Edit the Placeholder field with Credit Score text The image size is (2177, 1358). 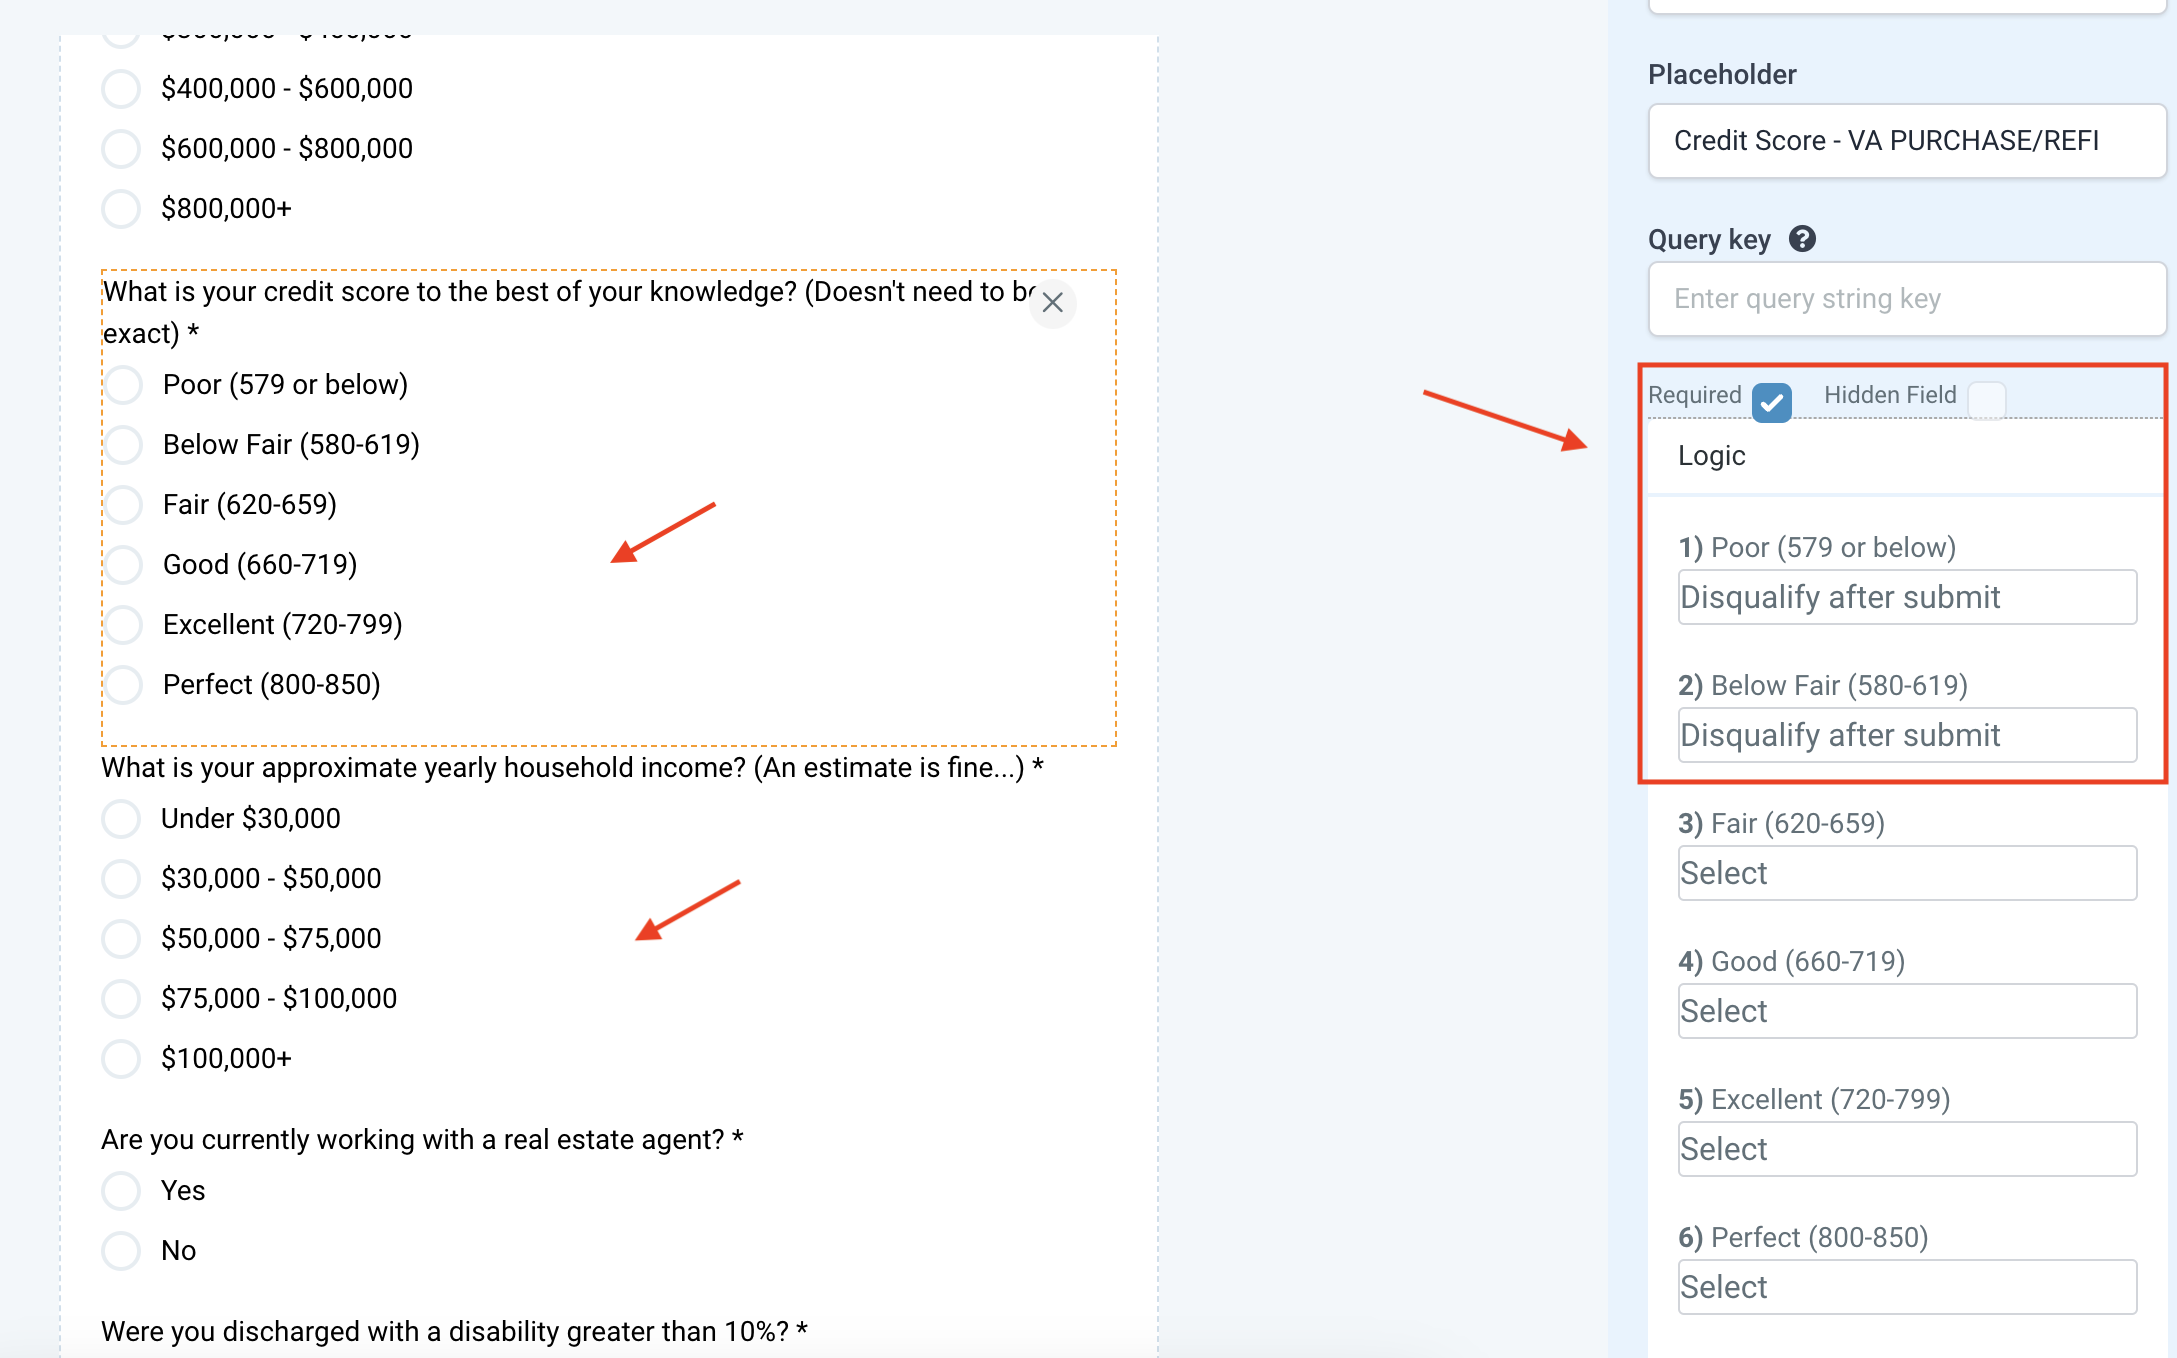coord(1907,141)
